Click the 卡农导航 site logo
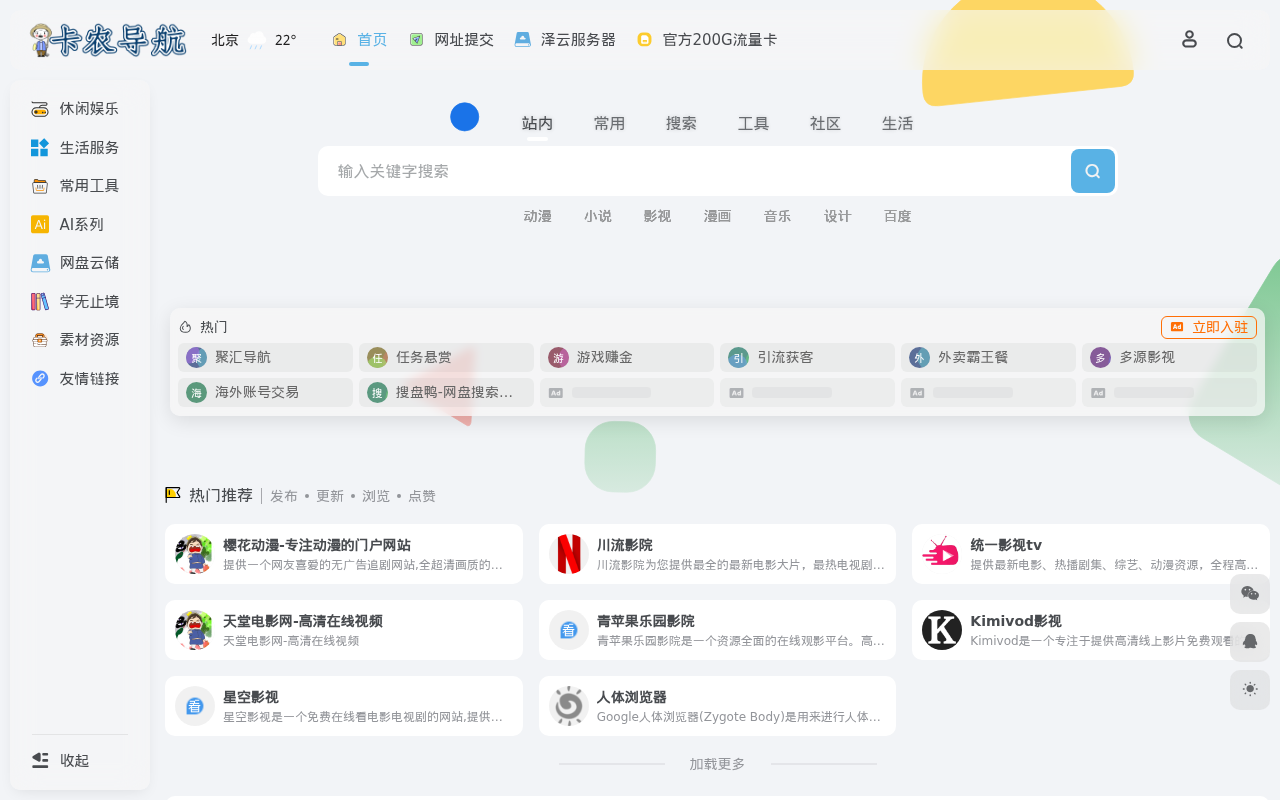 coord(108,40)
